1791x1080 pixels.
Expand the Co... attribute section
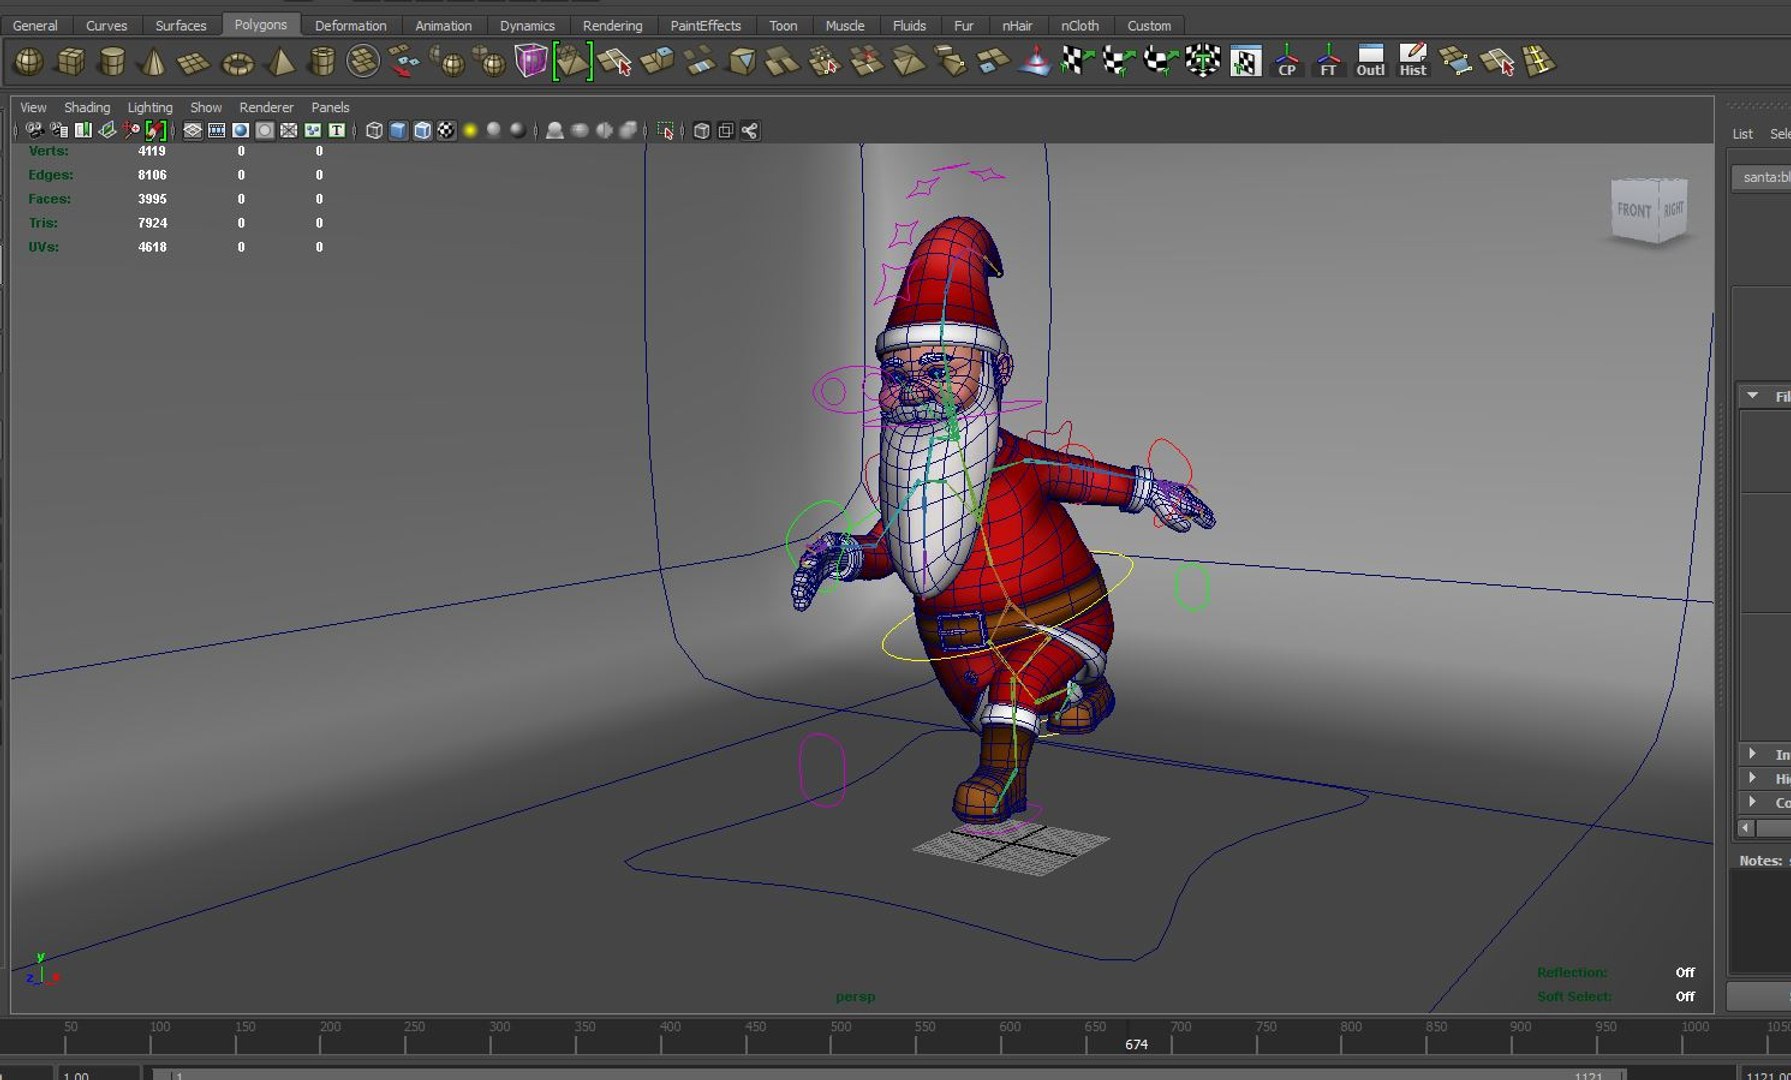coord(1753,802)
